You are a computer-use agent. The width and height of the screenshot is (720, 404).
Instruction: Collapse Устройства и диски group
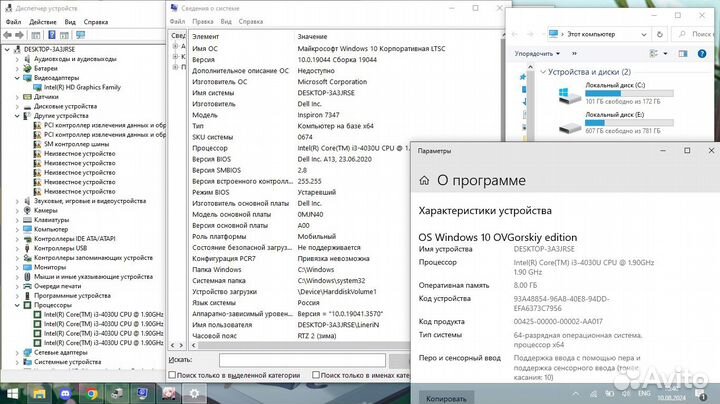[543, 72]
